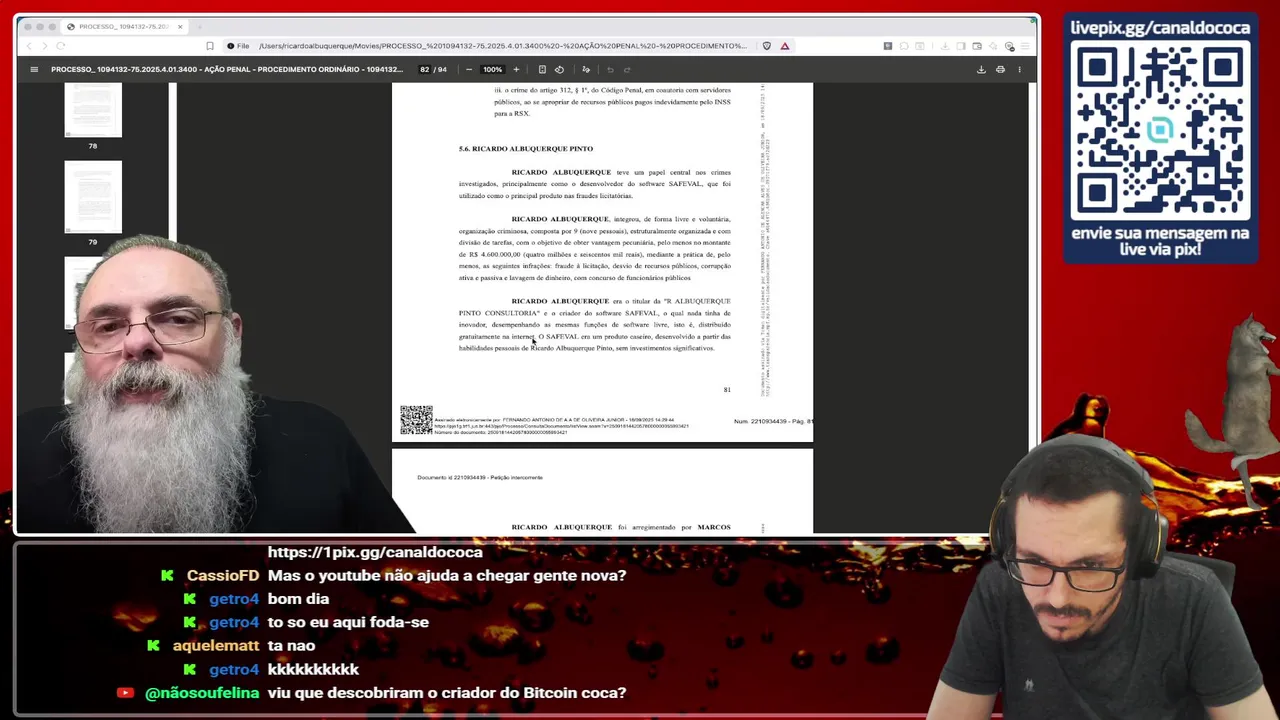Click the QR code in the page footer

(416, 420)
